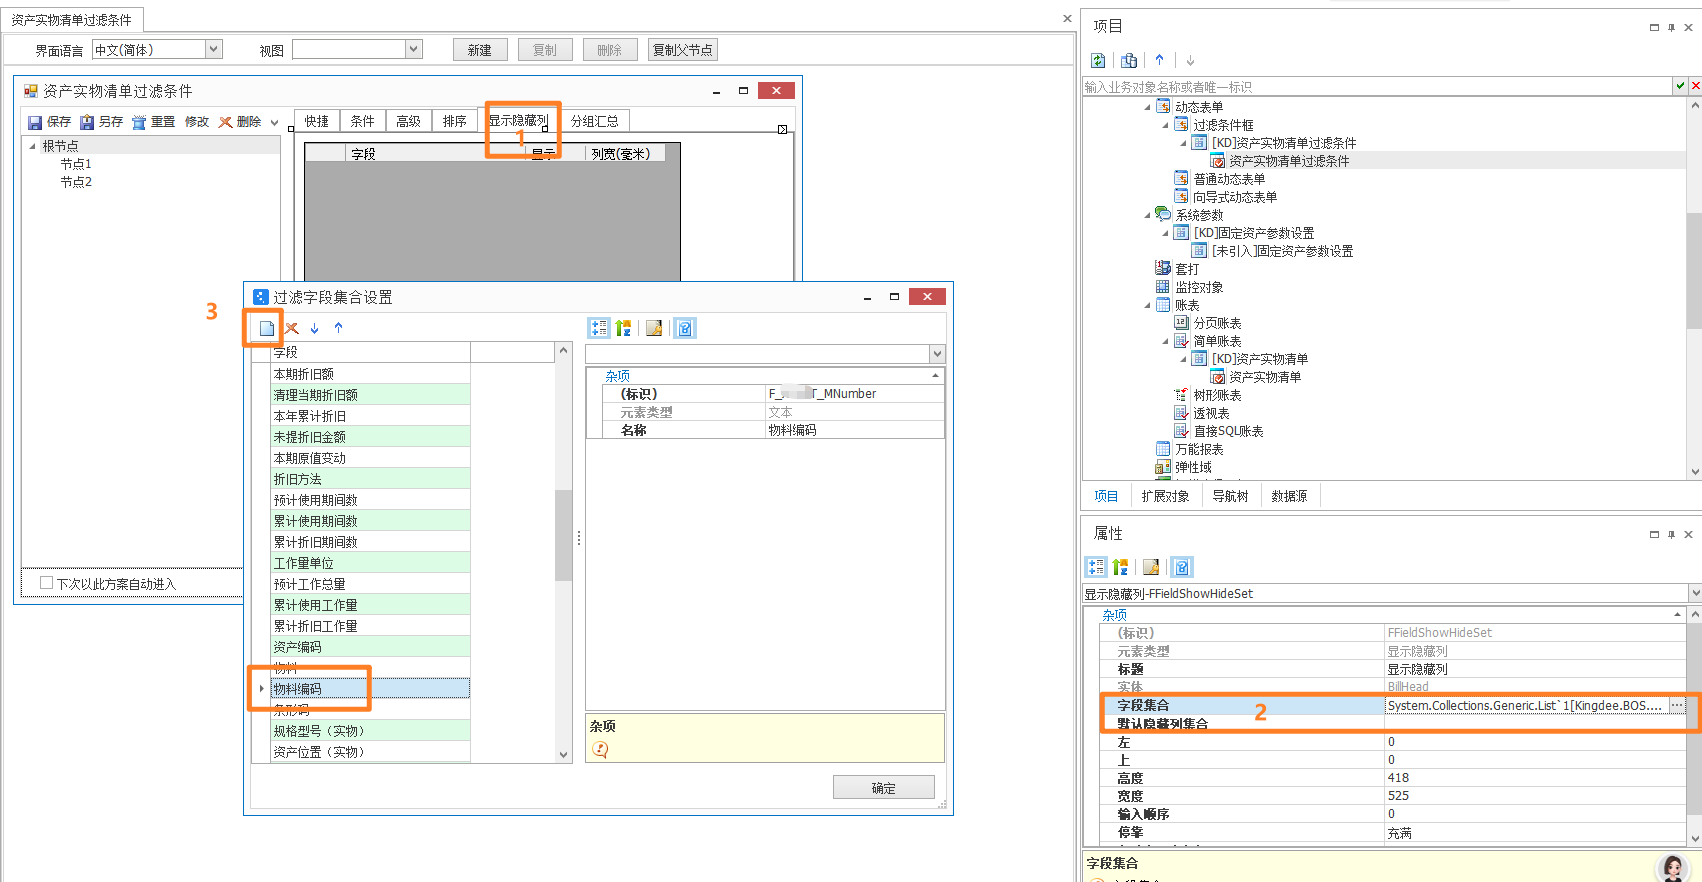Click 高度 property value 418
The height and width of the screenshot is (882, 1702).
[x=1535, y=778]
